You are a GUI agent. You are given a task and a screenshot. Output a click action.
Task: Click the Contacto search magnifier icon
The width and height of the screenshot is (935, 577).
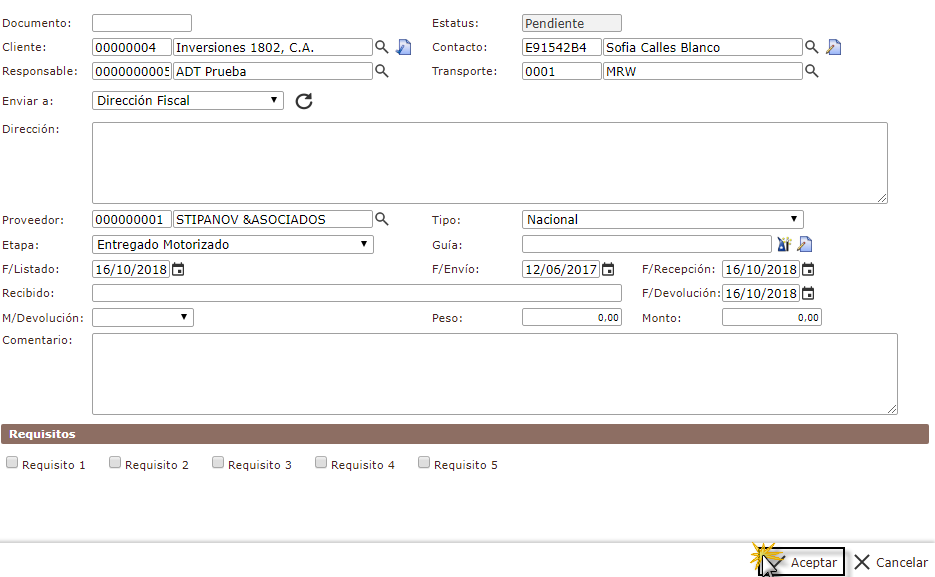click(x=812, y=47)
